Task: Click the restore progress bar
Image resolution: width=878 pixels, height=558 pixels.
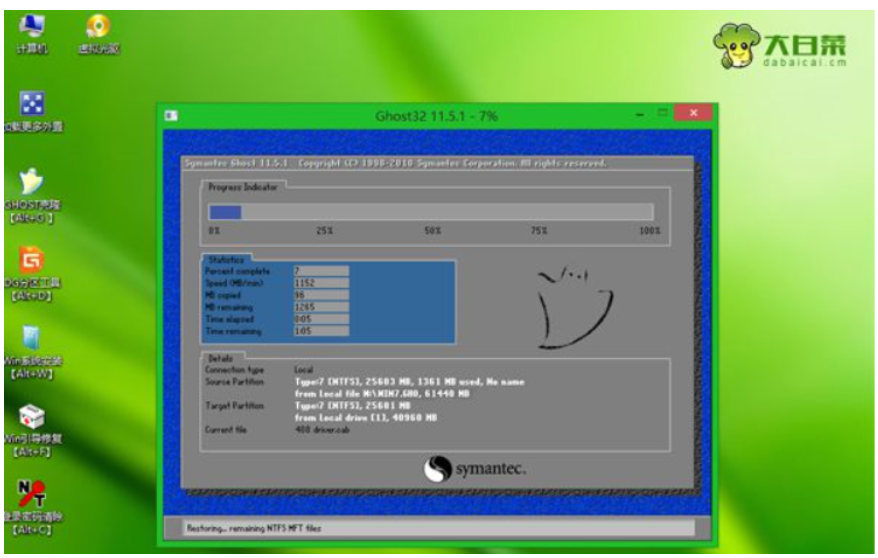Action: coord(431,212)
